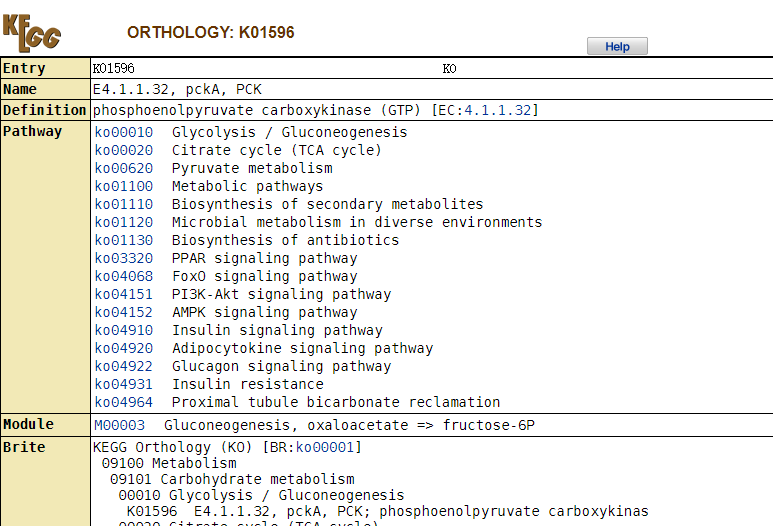773x526 pixels.
Task: Click 'Microbial metabolism in diverse environments' text
Action: coord(357,222)
